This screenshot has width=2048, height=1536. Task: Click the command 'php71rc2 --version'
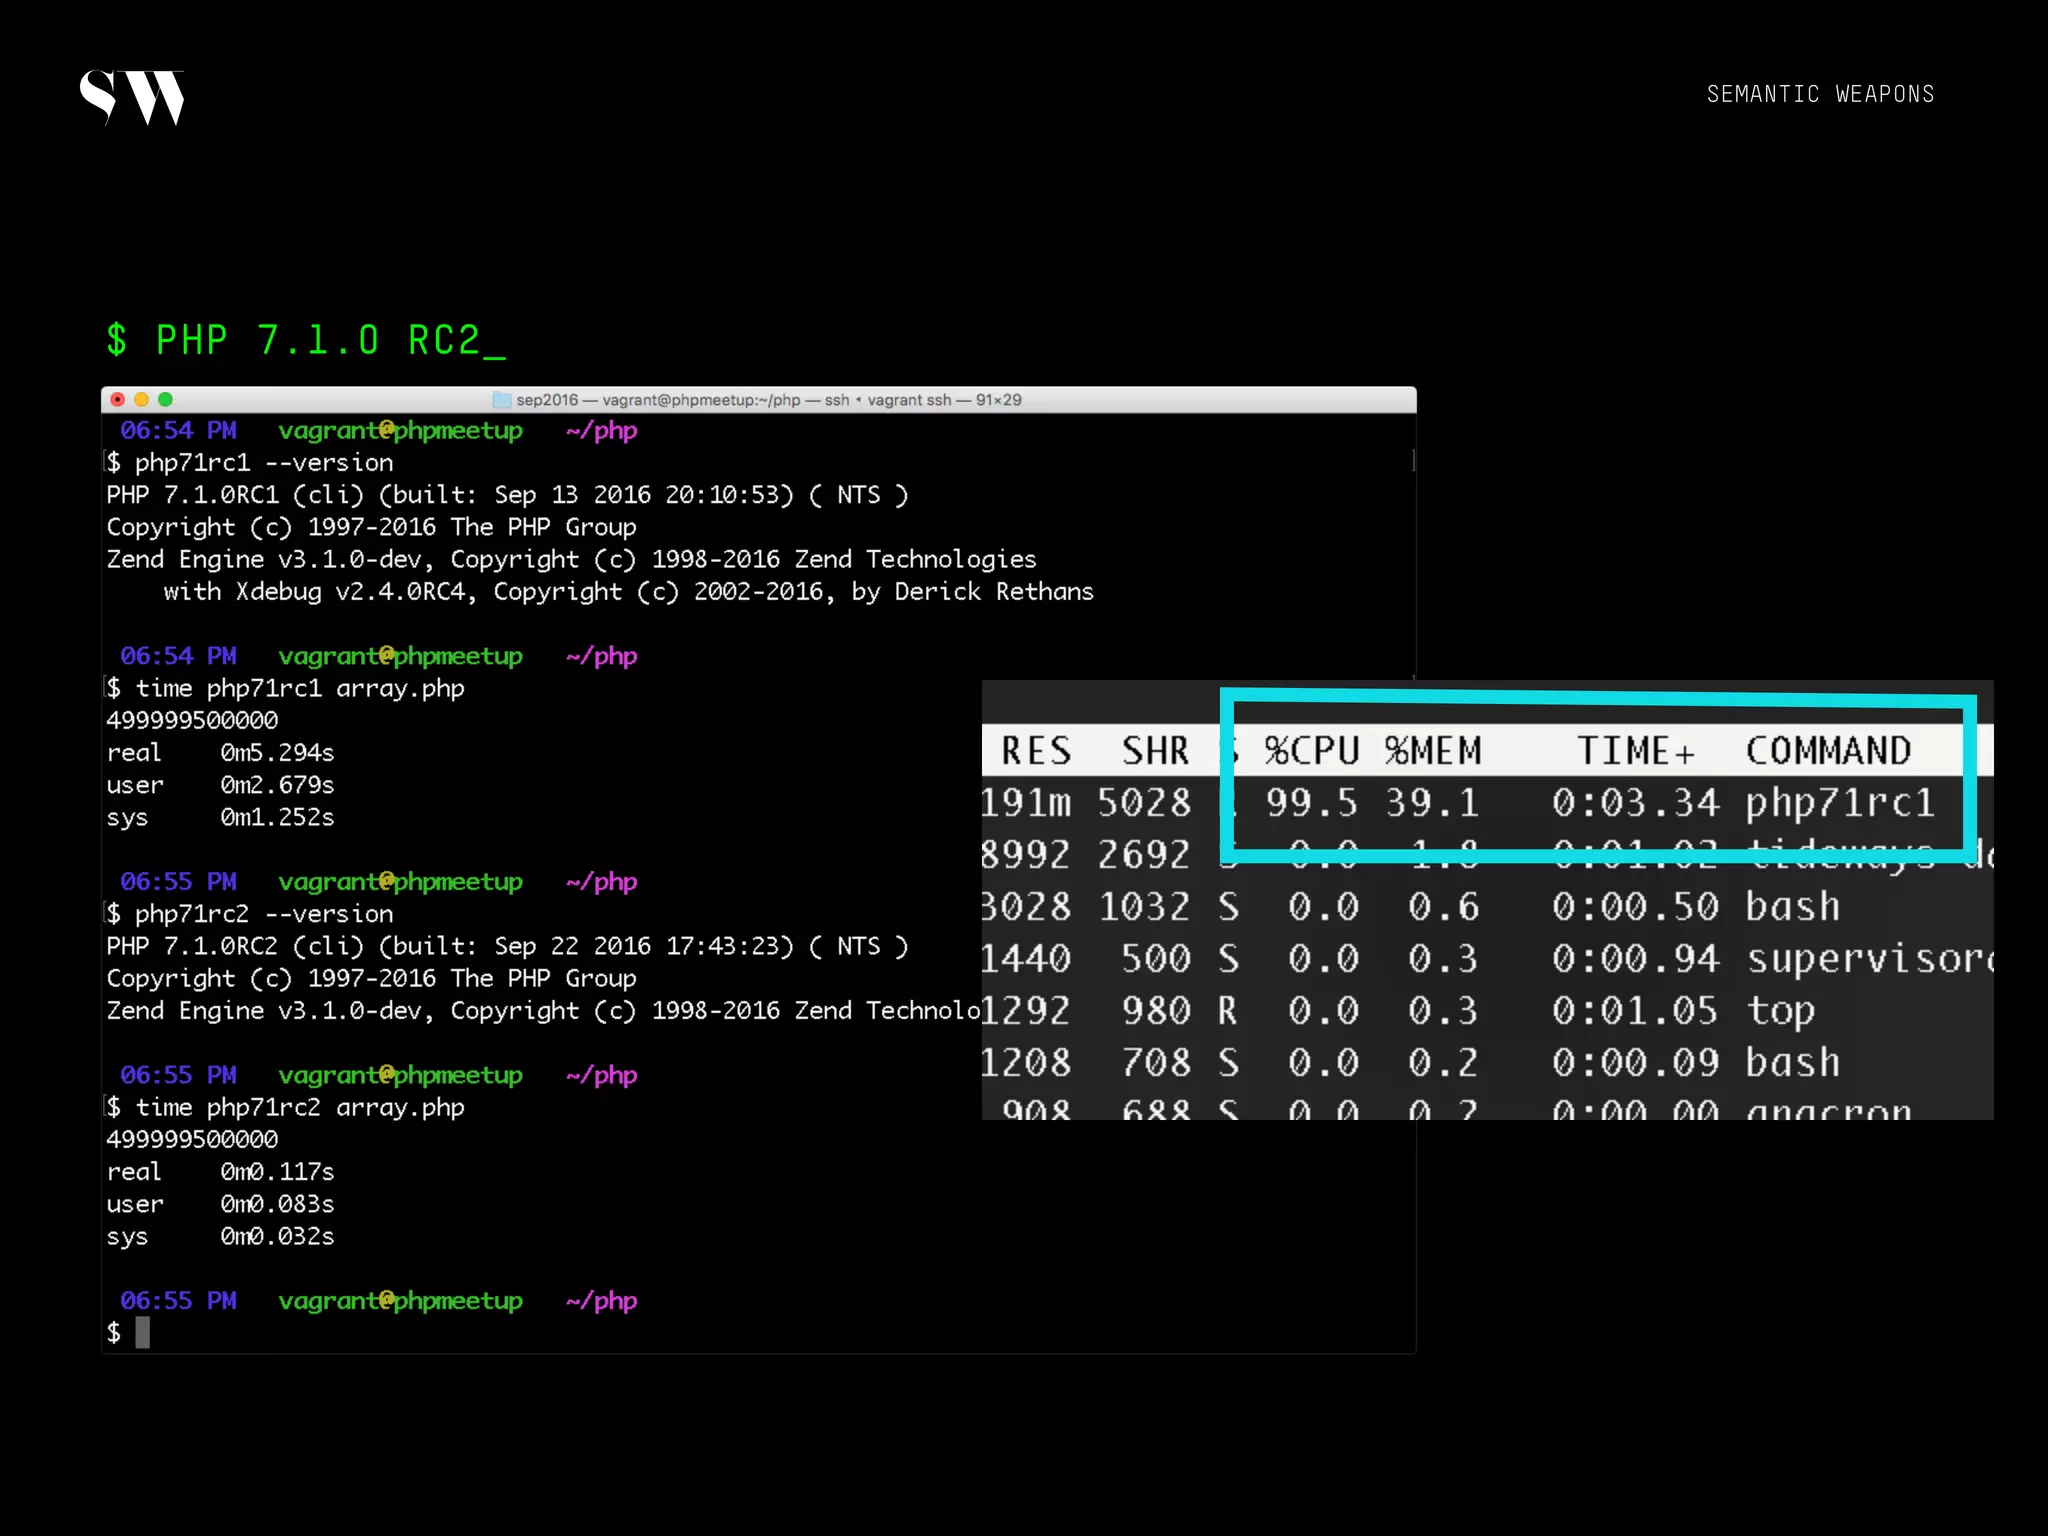click(x=264, y=914)
